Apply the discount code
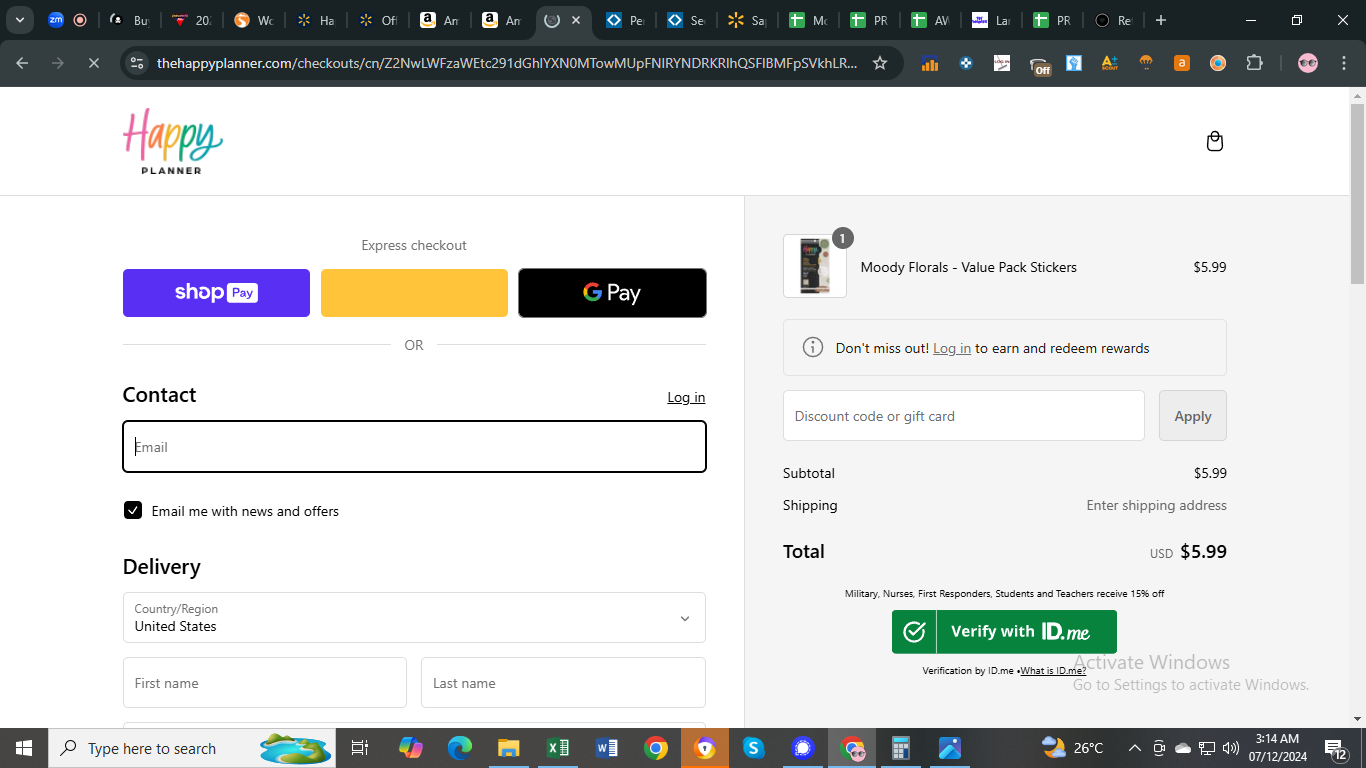The width and height of the screenshot is (1366, 768). pyautogui.click(x=1192, y=416)
